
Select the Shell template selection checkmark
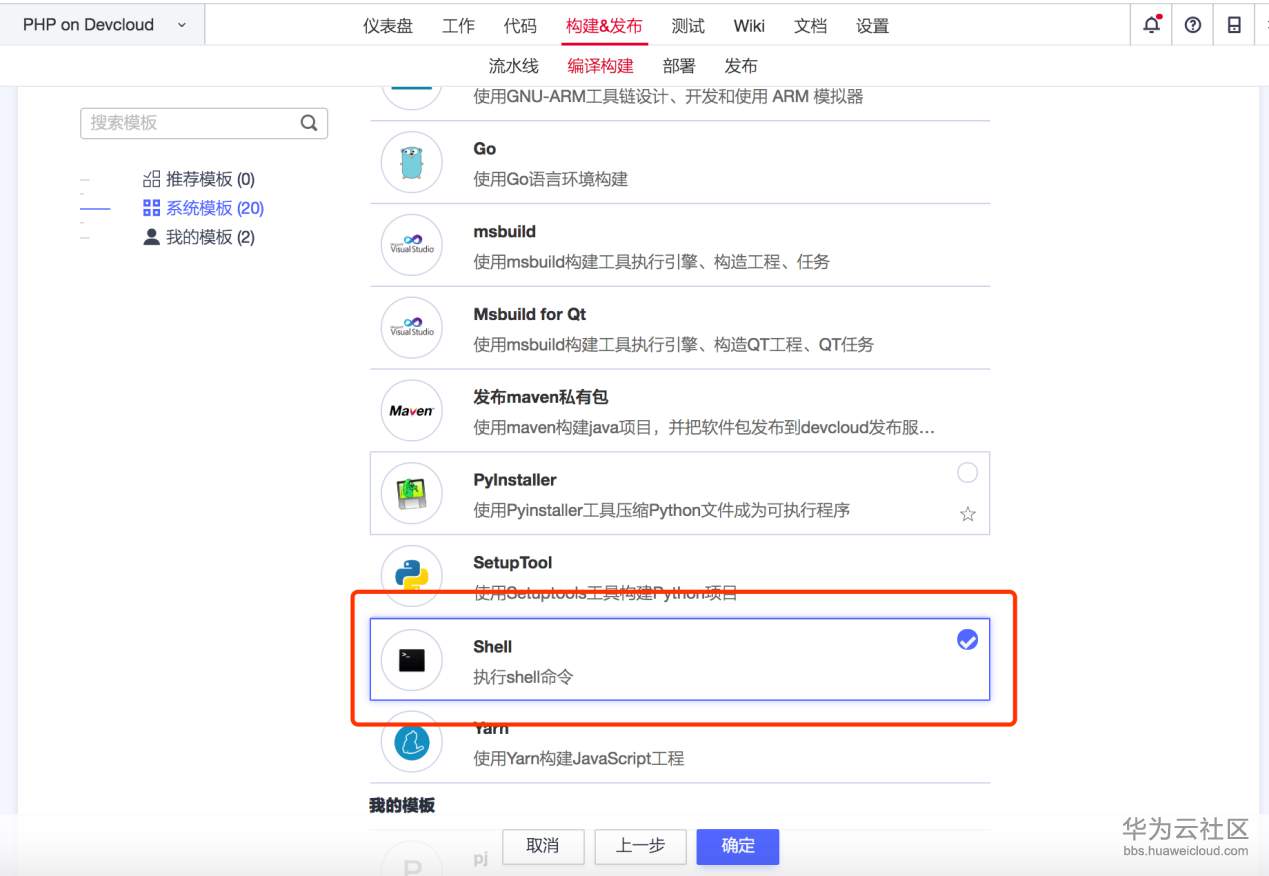[966, 640]
